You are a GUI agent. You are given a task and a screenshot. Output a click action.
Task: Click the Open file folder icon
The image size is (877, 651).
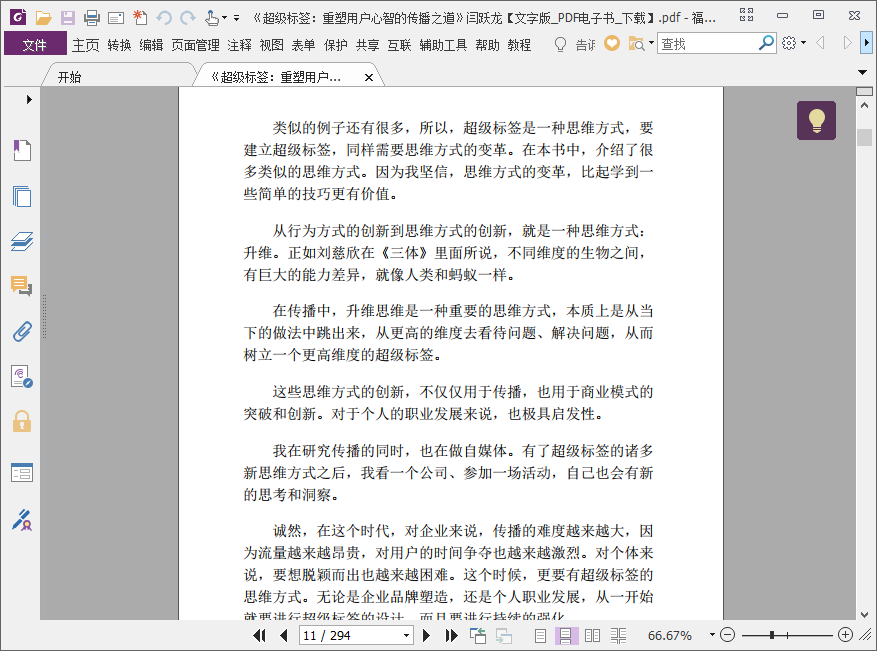click(44, 18)
